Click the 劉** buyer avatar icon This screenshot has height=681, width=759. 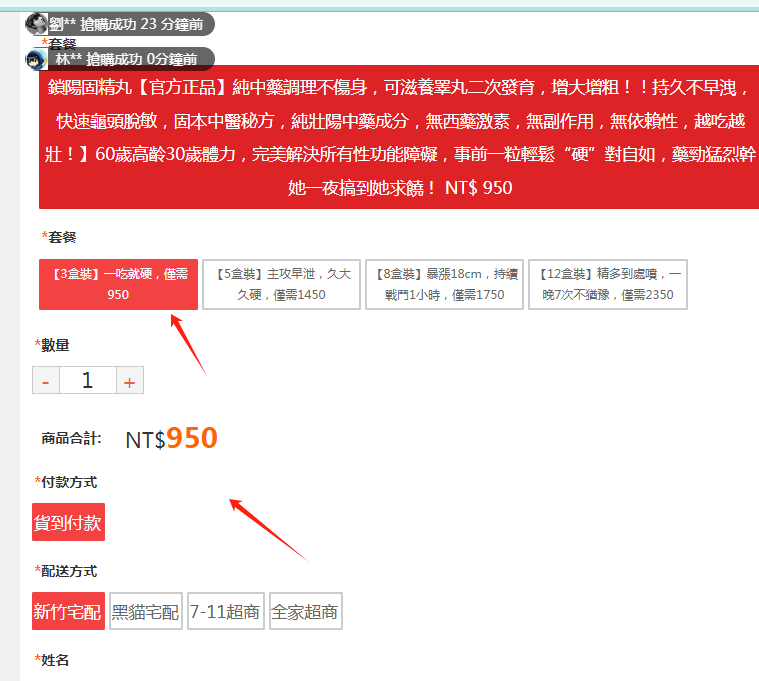tap(37, 24)
